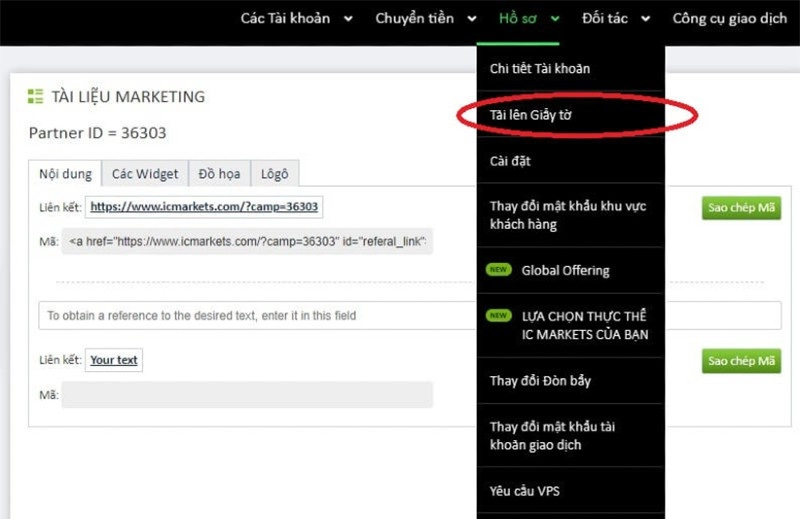This screenshot has width=800, height=519.
Task: Open the Các Tài khoản menu
Action: [x=285, y=18]
